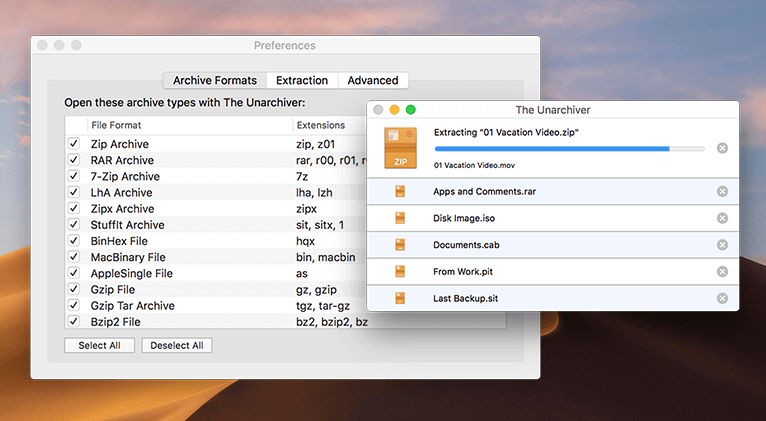
Task: Click the large ZIP archive icon
Action: tap(400, 148)
